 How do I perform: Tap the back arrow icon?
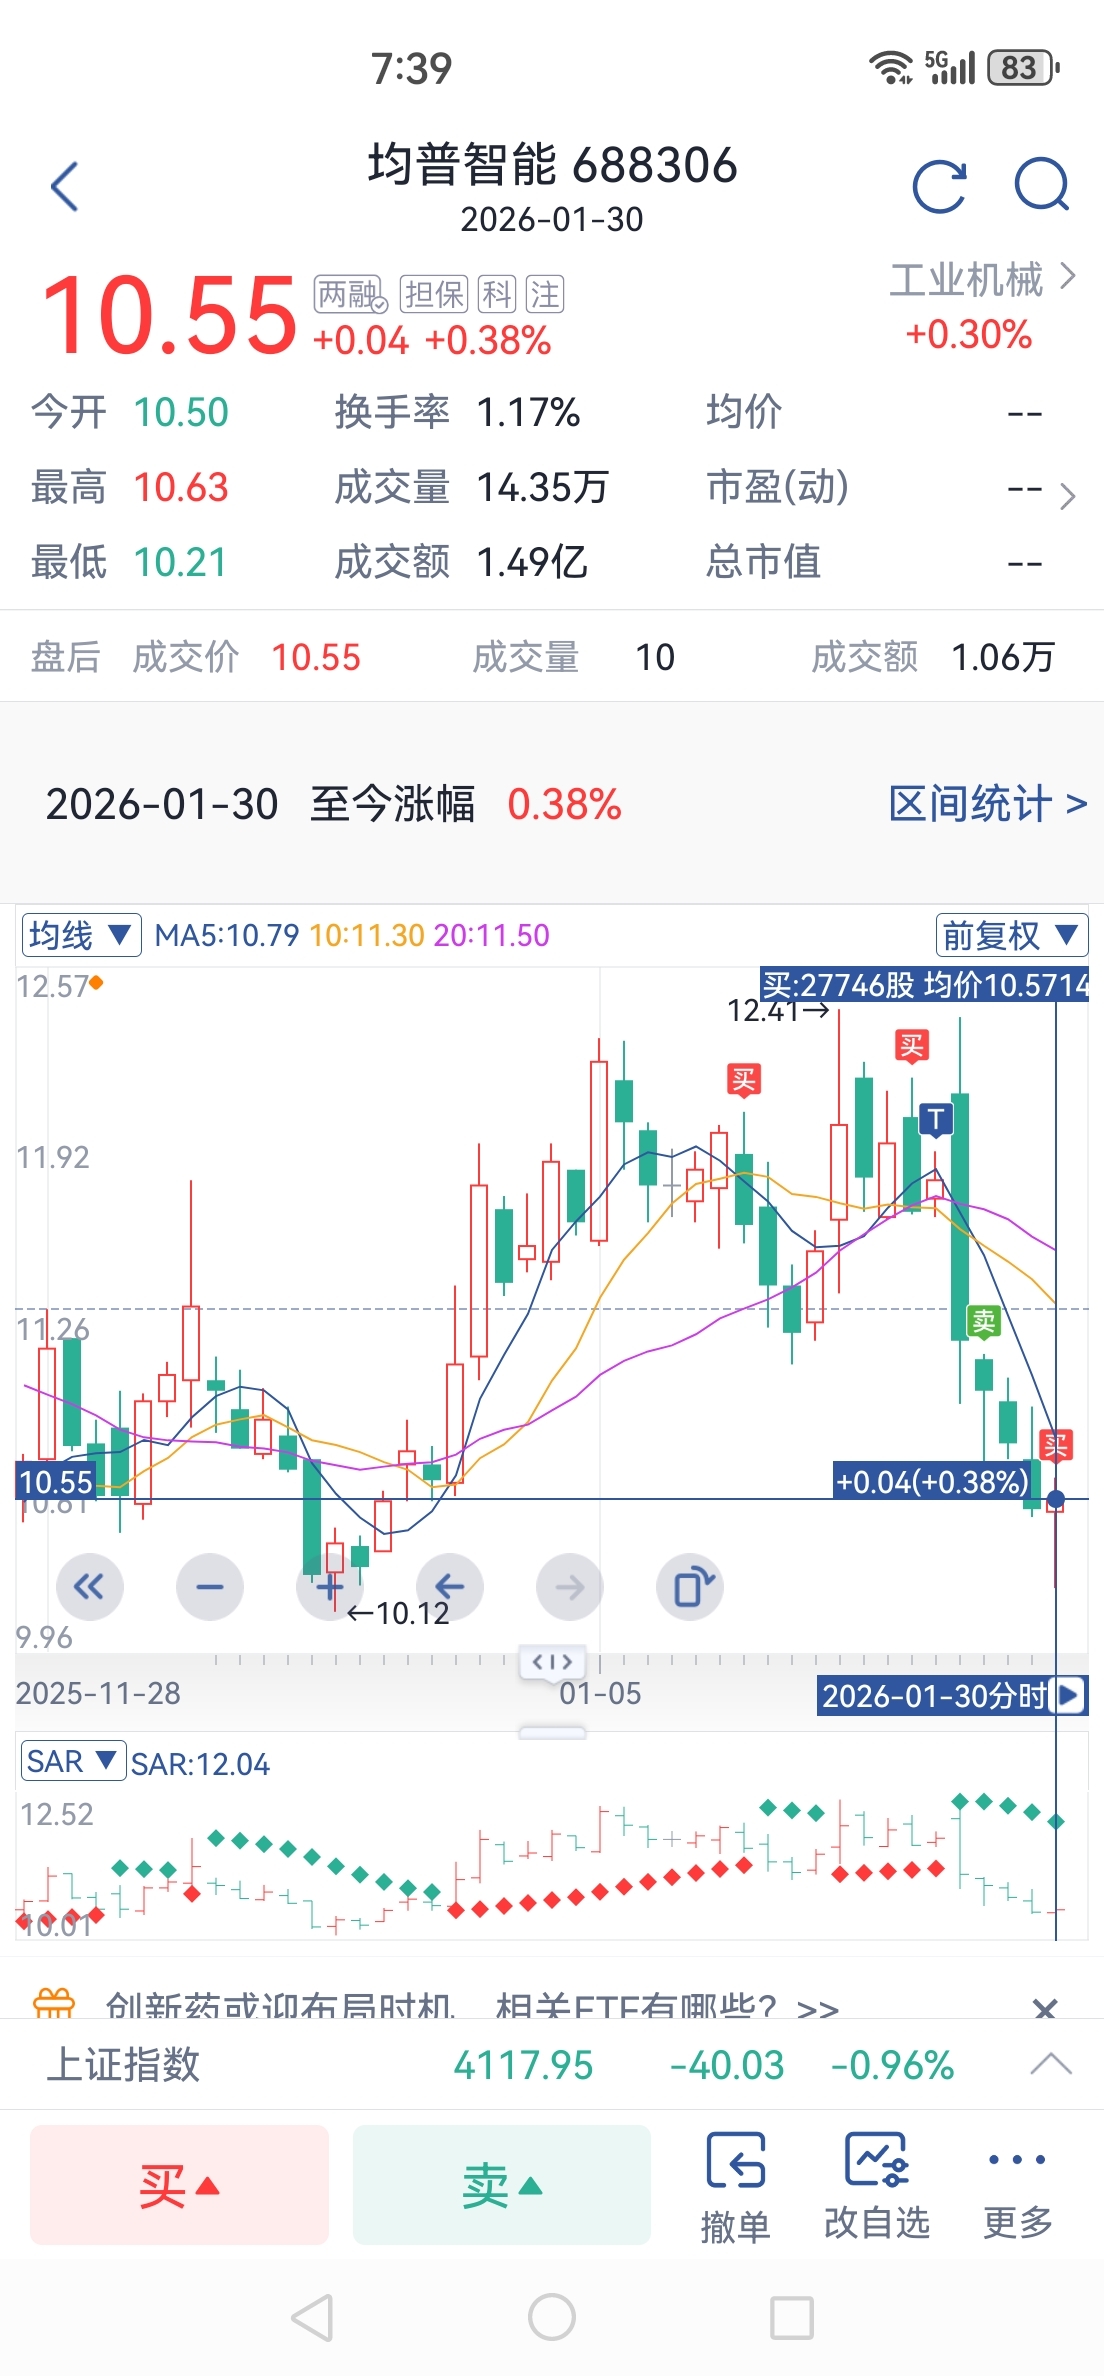(x=64, y=186)
